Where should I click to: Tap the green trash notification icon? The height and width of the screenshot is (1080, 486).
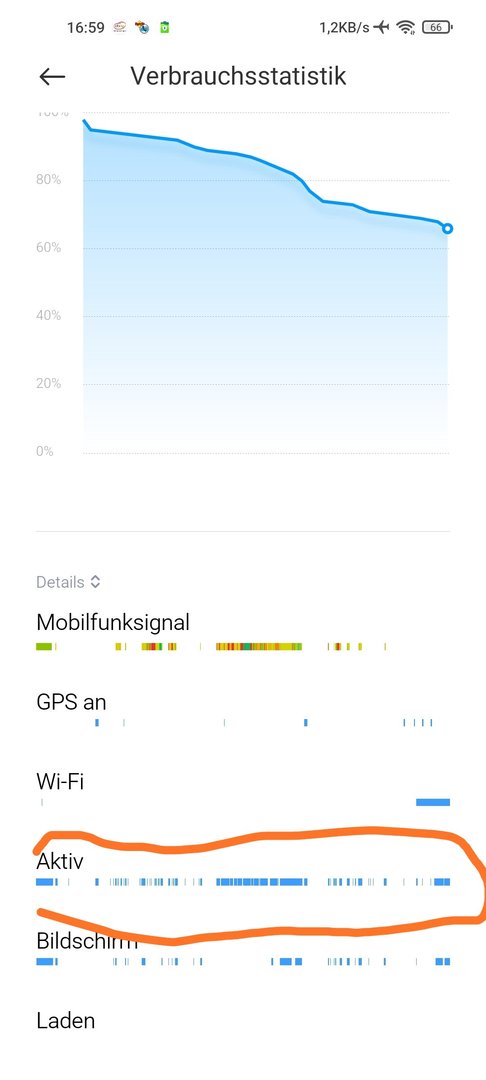[x=165, y=28]
